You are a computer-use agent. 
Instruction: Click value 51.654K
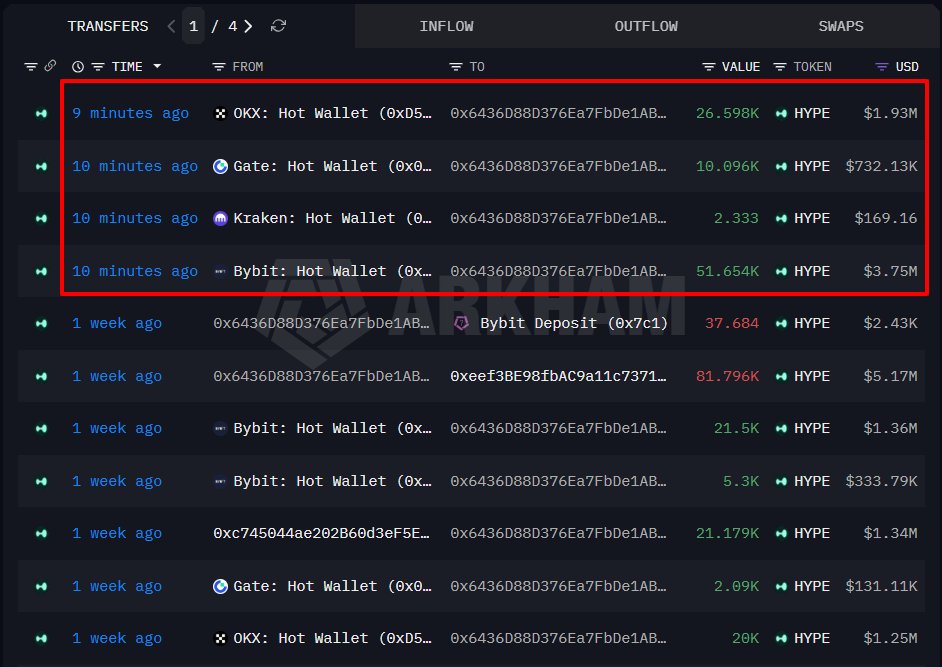(x=727, y=271)
